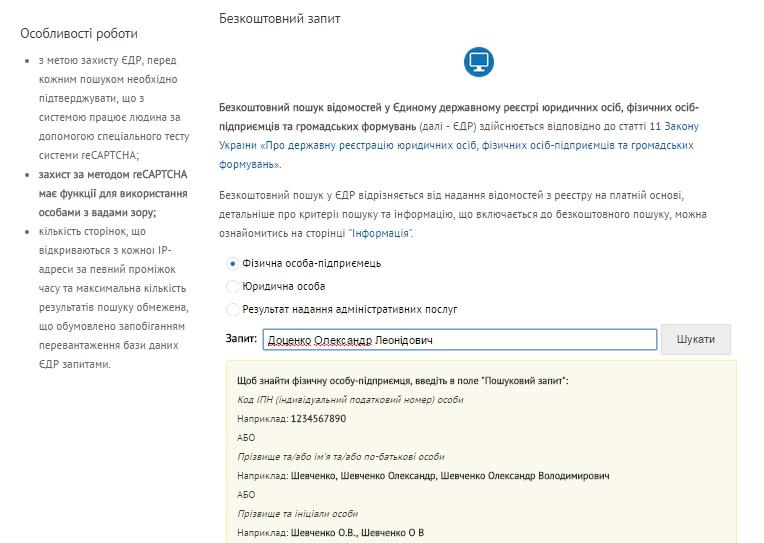Select "Результат надання адміністративних послуг" radio option
This screenshot has height=543, width=764.
pyautogui.click(x=233, y=310)
